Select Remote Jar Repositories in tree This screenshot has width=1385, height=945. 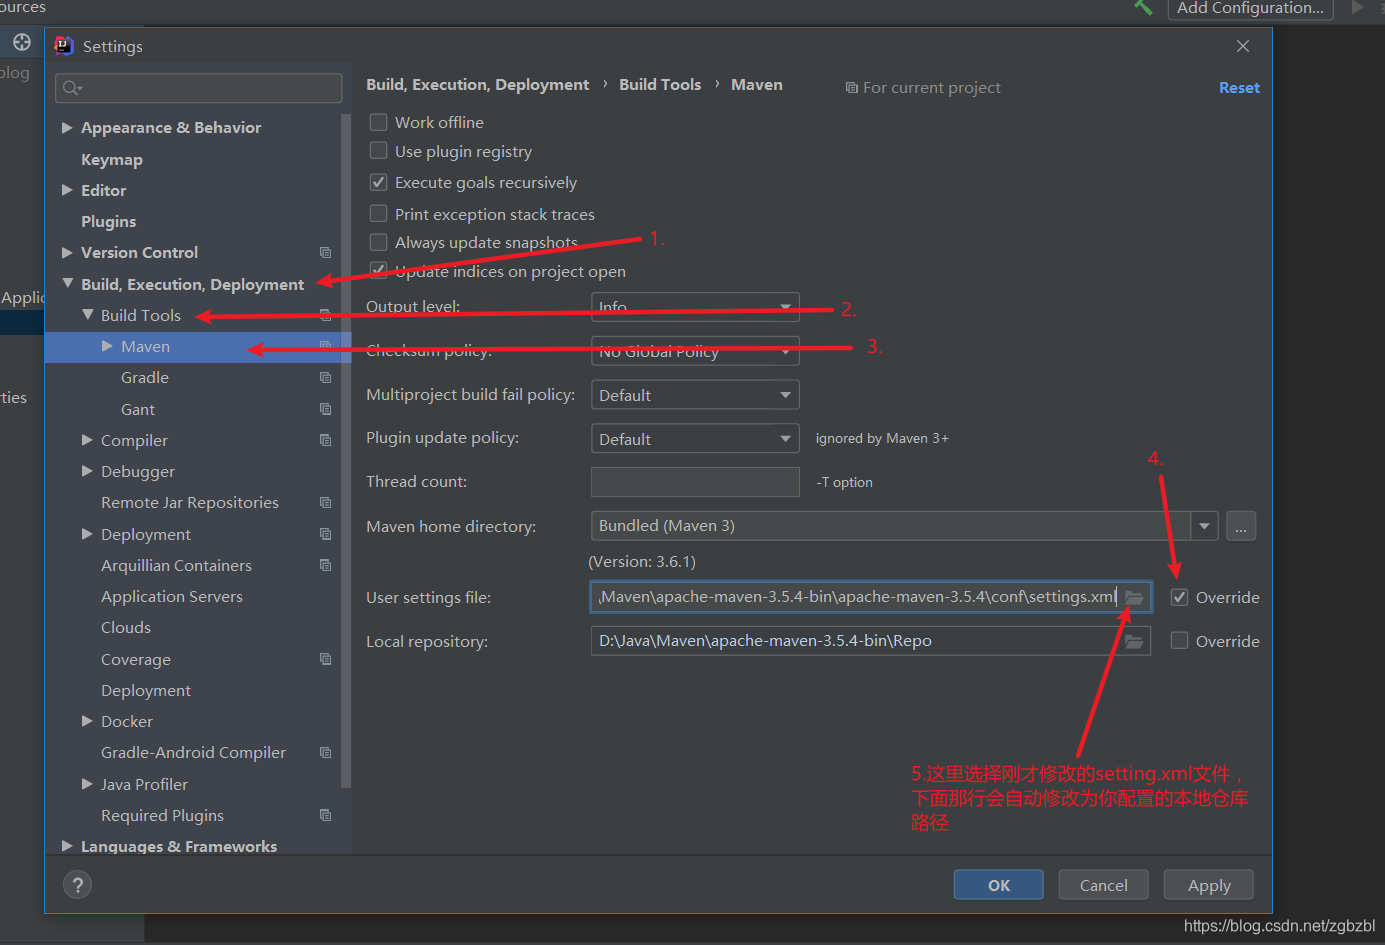190,502
